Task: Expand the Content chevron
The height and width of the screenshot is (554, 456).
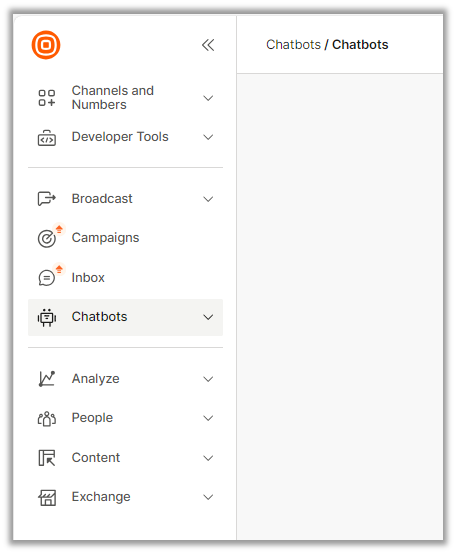Action: (x=208, y=458)
